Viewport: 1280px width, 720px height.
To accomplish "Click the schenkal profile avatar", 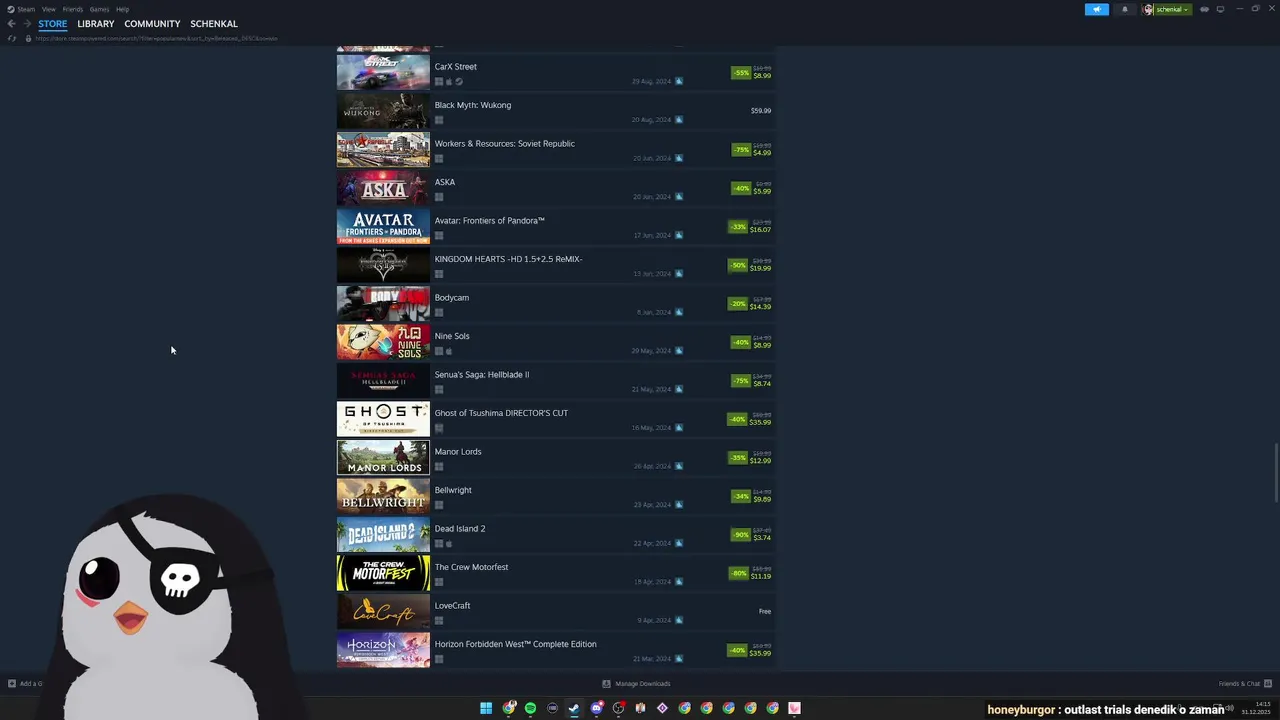I will [1149, 9].
